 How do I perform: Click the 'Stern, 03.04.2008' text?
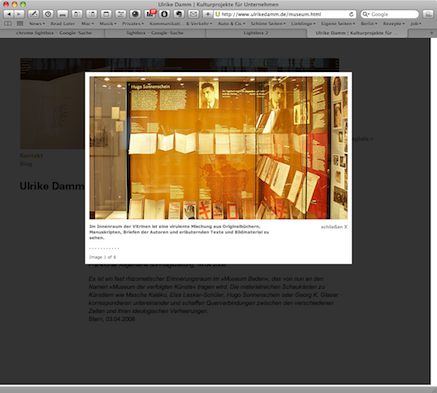click(112, 319)
